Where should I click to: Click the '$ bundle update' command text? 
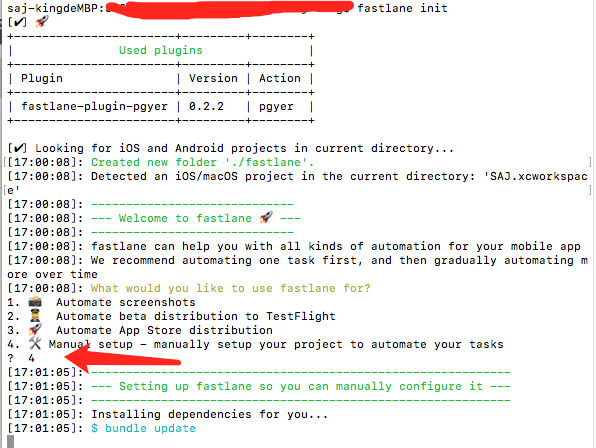143,428
